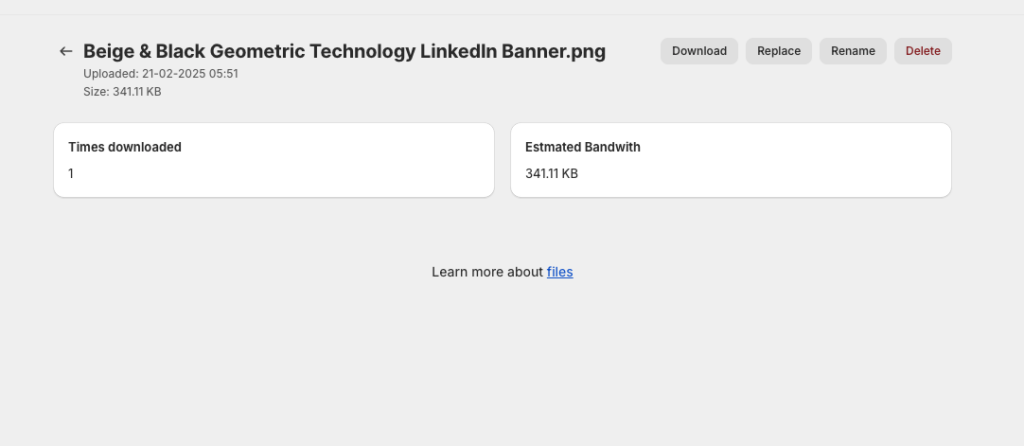
Task: Click the 'Uploaded:' label under the title
Action: [x=111, y=74]
